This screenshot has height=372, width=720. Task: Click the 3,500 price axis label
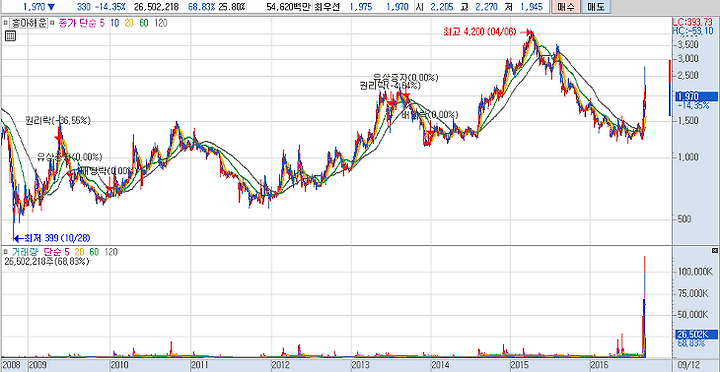[x=687, y=45]
